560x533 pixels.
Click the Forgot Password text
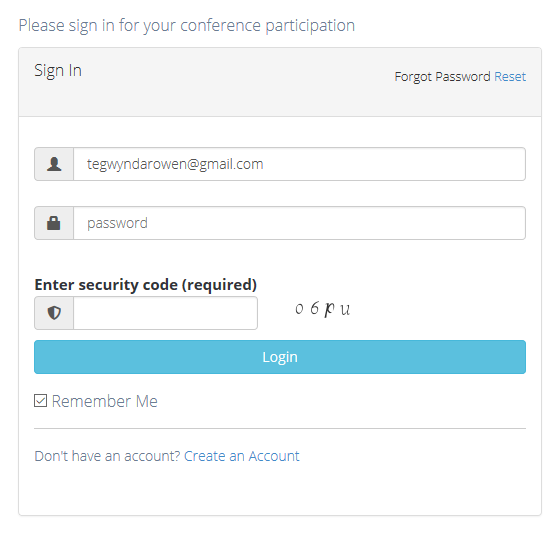[x=442, y=77]
